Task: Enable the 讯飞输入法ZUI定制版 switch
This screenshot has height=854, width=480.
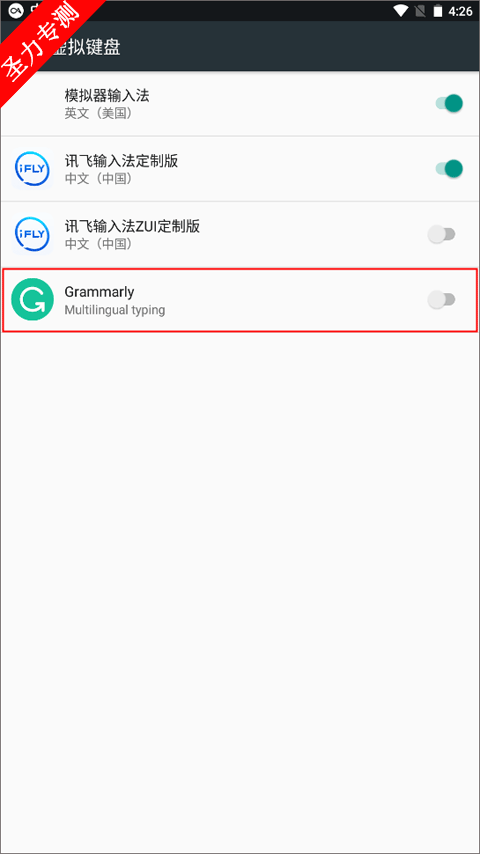Action: 441,235
